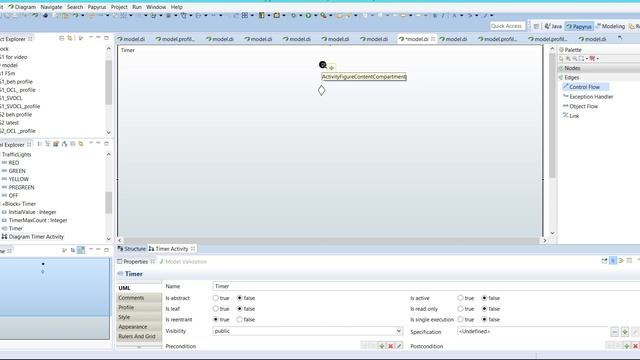Click Link with Editor icon in Project Explorer
The image size is (640, 360).
click(70, 38)
